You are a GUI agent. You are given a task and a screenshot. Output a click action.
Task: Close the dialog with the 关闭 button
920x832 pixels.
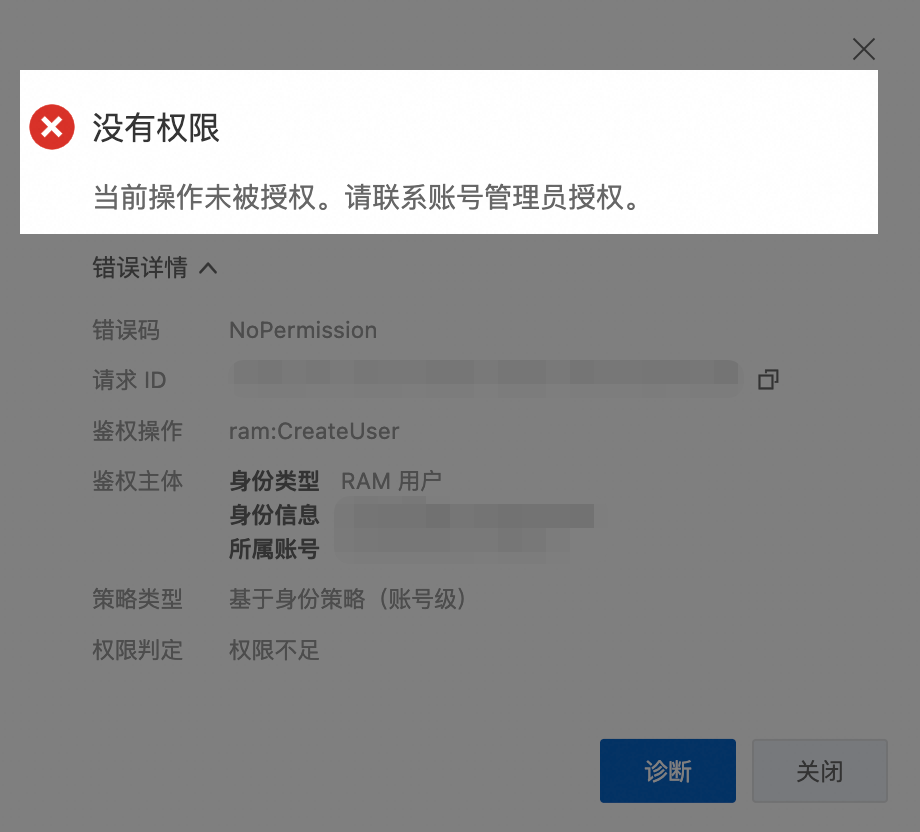[x=820, y=770]
